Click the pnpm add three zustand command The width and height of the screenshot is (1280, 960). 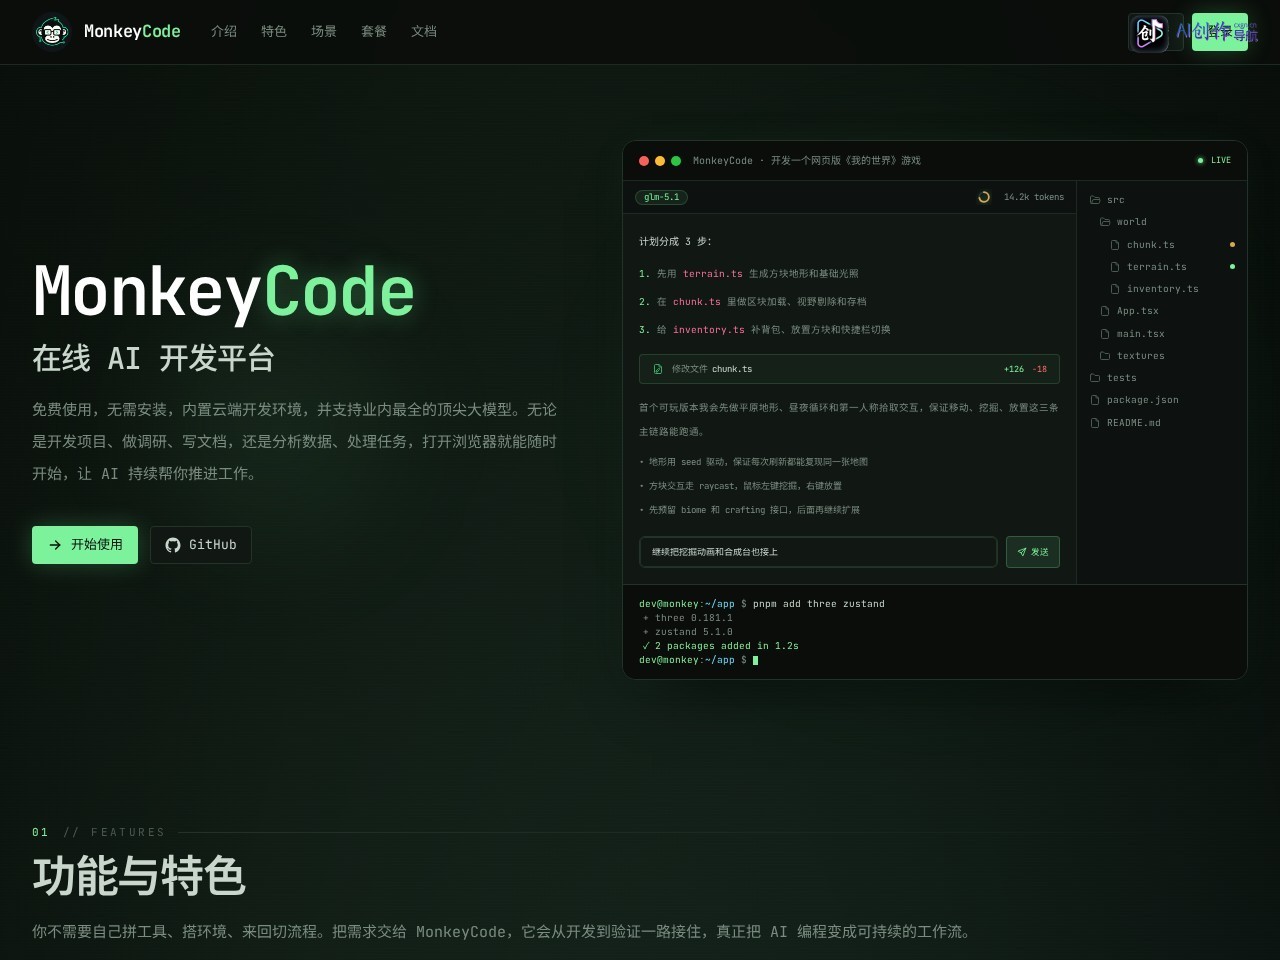tap(819, 604)
